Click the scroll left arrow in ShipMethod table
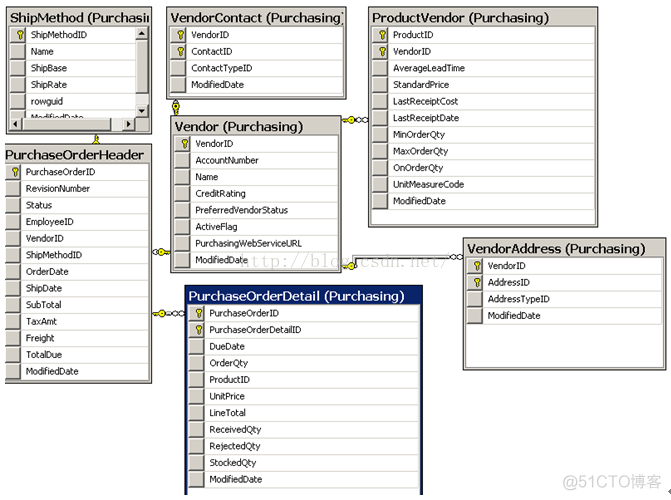 16,124
